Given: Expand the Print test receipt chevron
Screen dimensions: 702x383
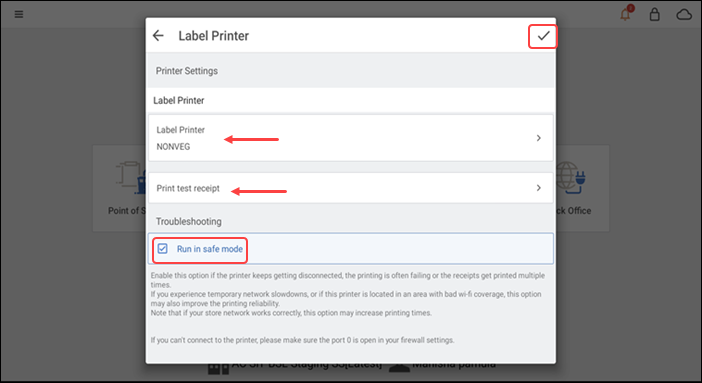Looking at the screenshot, I should point(539,188).
